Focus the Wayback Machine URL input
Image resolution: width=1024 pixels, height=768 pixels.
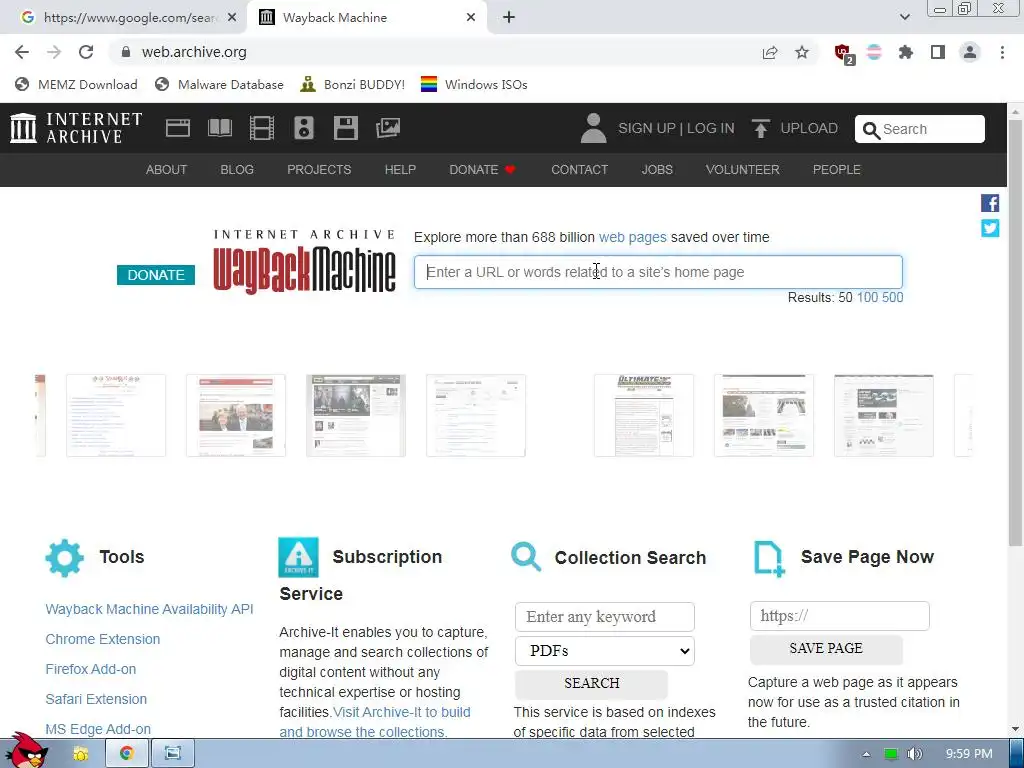point(658,272)
